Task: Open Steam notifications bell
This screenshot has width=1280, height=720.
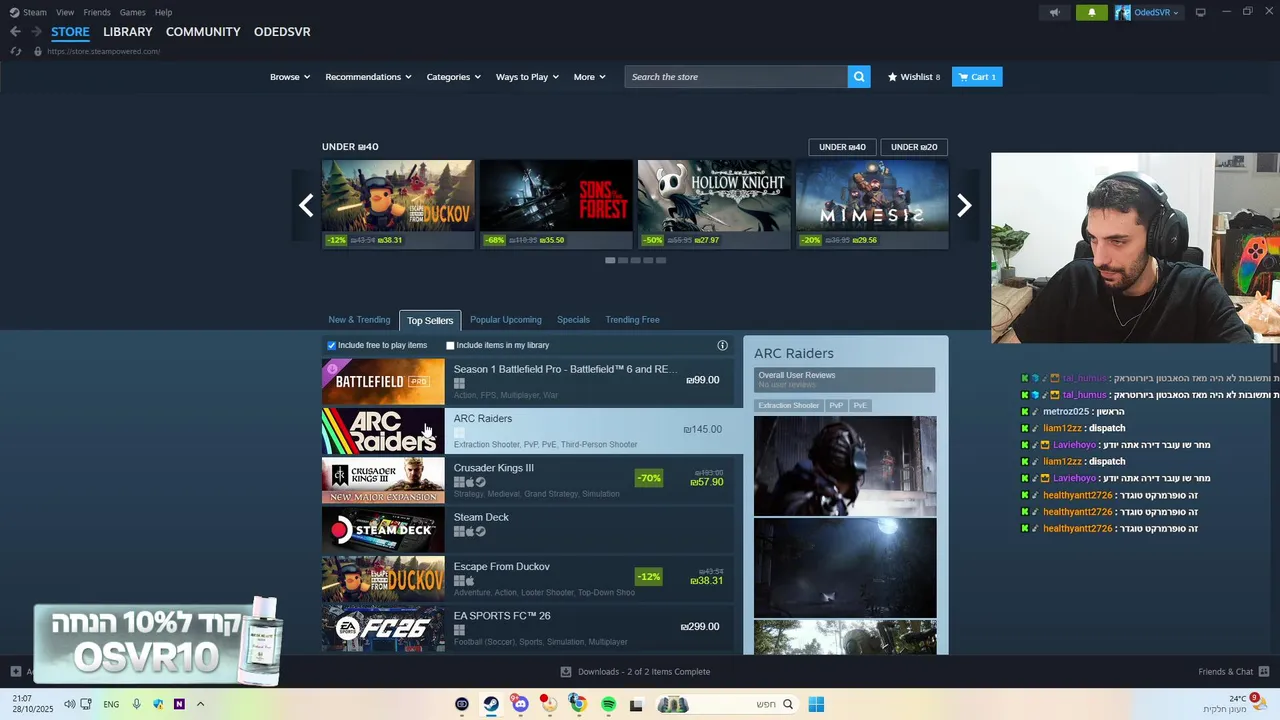Action: pos(1091,13)
